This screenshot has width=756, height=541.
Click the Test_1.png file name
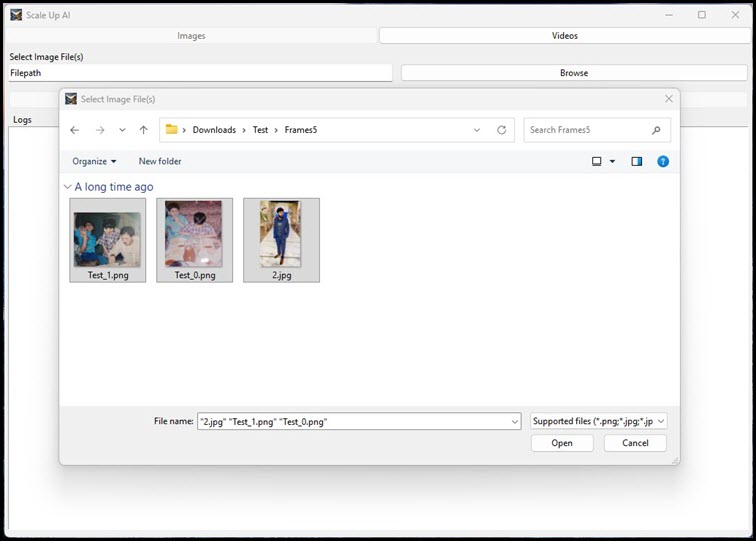108,275
